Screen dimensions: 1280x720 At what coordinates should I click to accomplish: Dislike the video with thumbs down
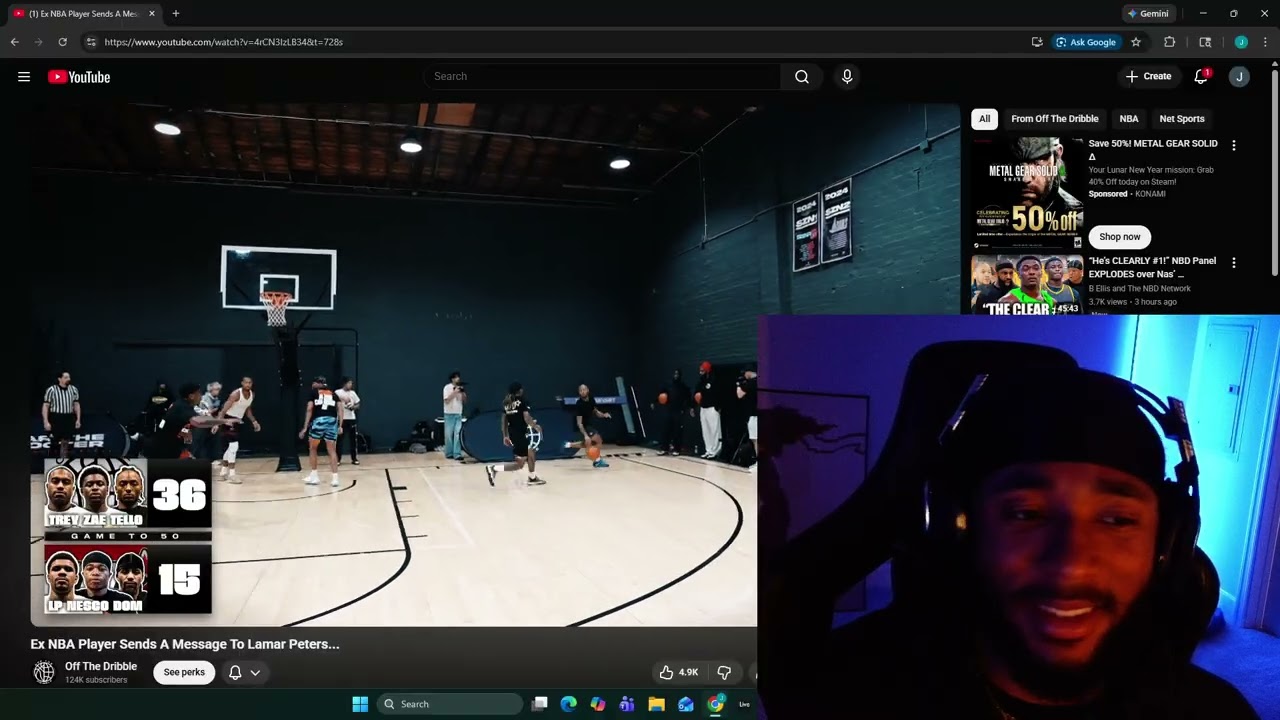click(x=725, y=672)
